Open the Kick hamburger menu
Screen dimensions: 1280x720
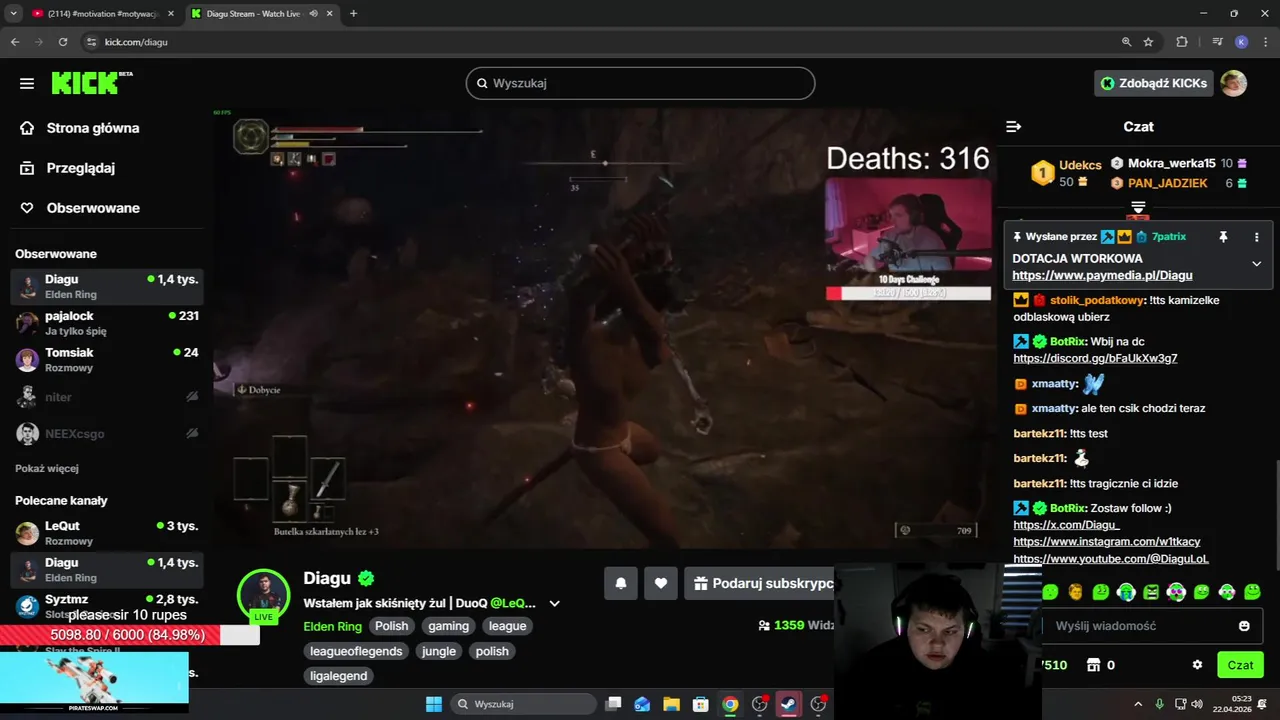(27, 84)
